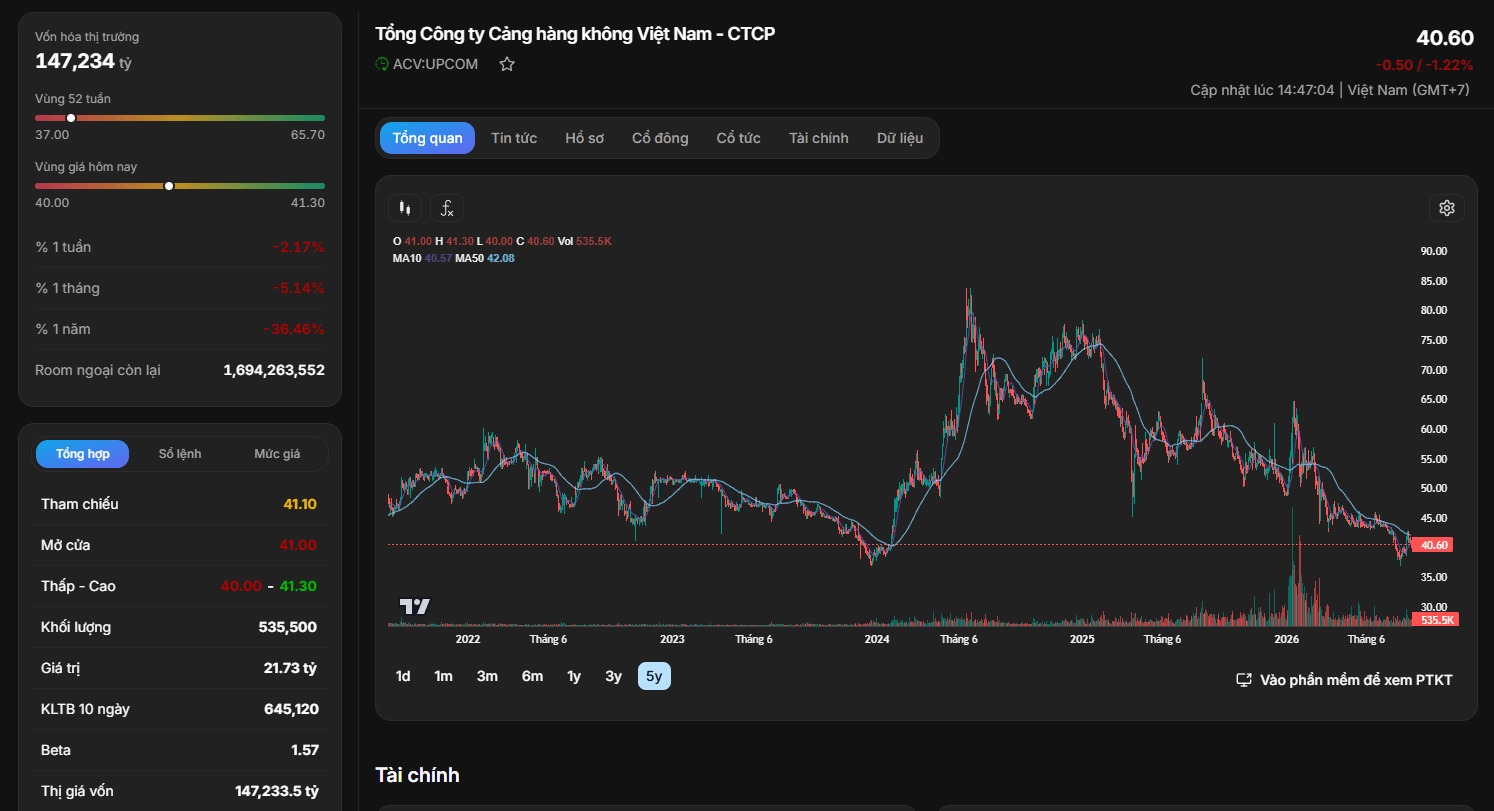Set chart range to 6m
The width and height of the screenshot is (1494, 811).
point(532,677)
